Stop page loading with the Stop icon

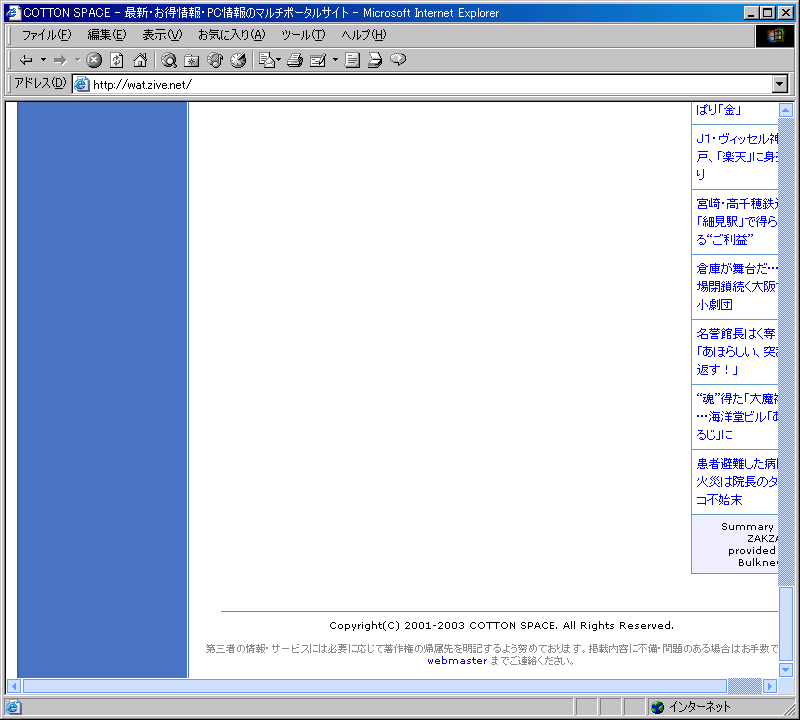94,60
